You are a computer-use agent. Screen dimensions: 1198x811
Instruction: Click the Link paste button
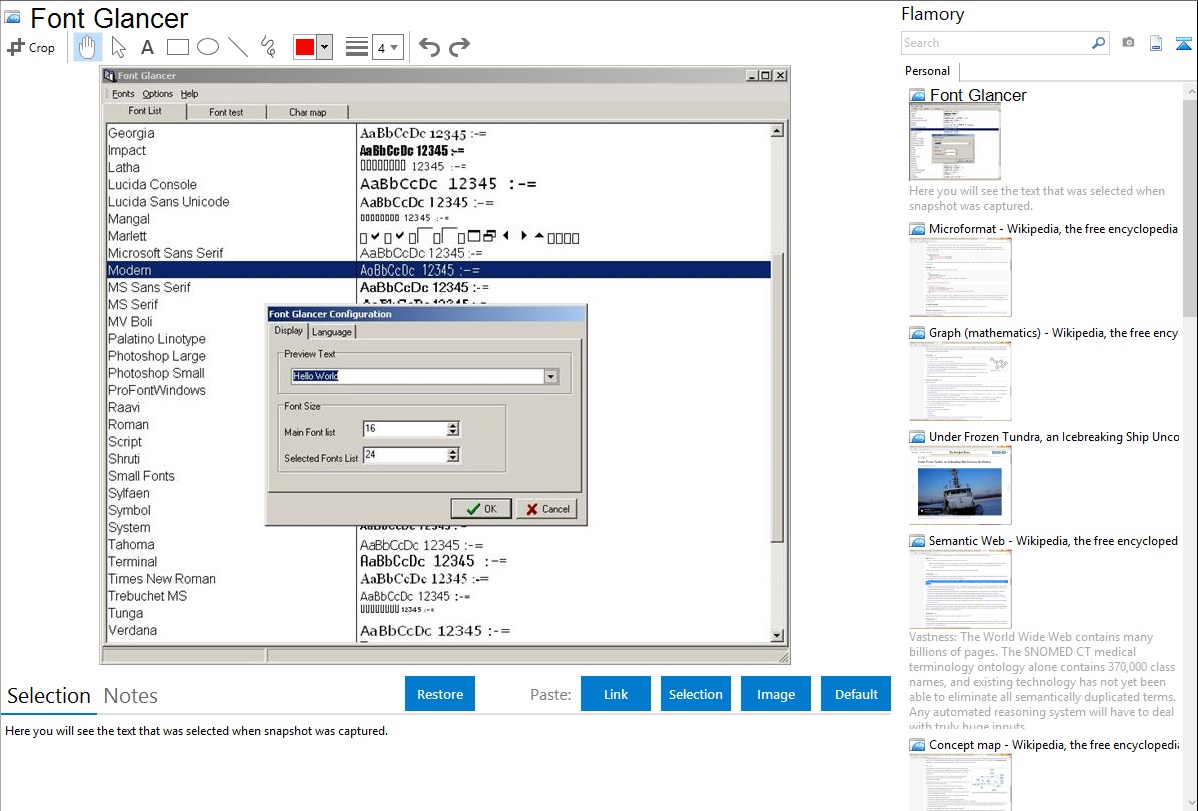coord(616,694)
